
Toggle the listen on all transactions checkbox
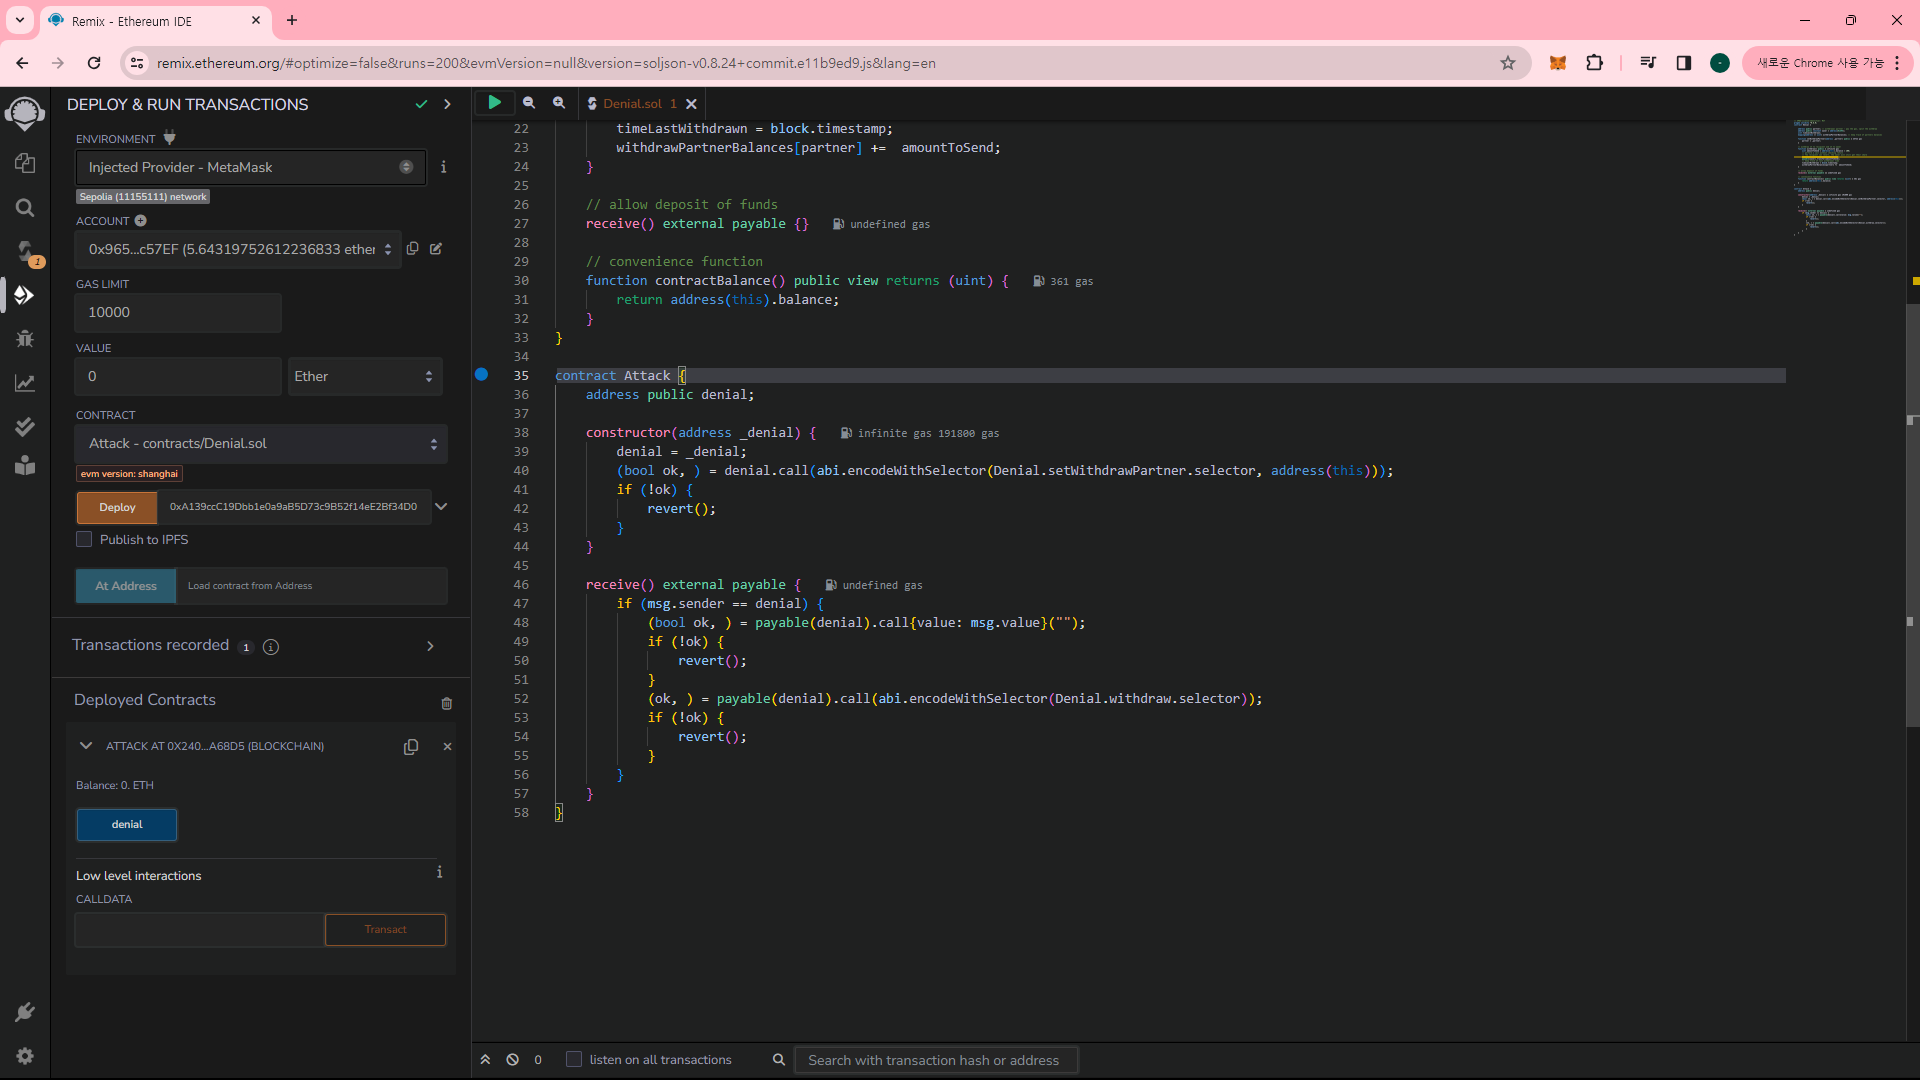574,1059
